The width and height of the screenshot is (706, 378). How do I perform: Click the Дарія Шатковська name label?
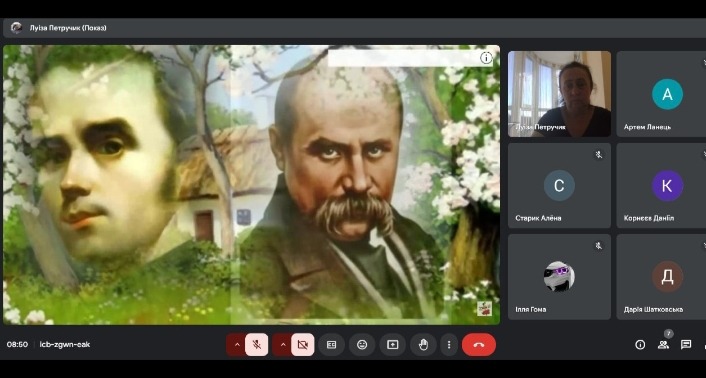point(653,310)
